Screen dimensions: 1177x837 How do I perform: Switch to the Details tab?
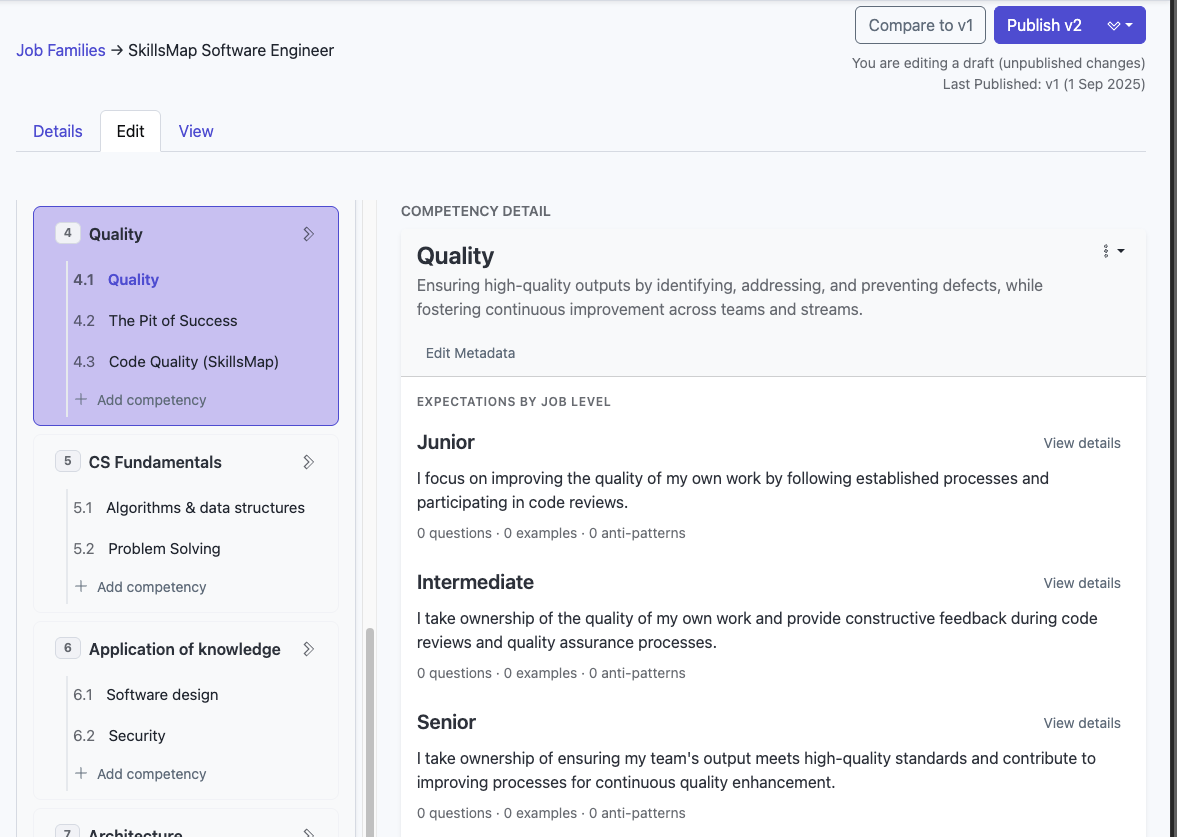point(57,131)
